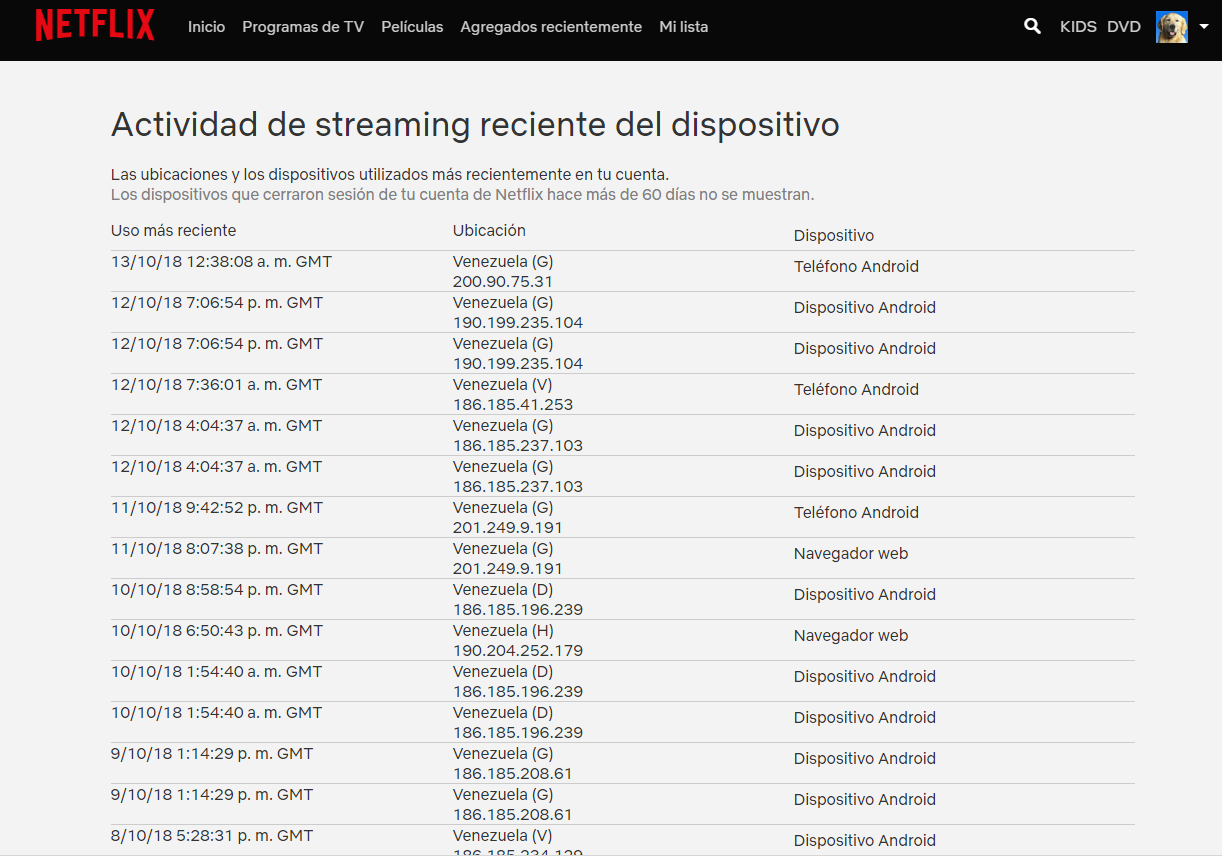Screen dimensions: 1222x858
Task: Select IP address 190.204.252.179
Action: point(518,651)
